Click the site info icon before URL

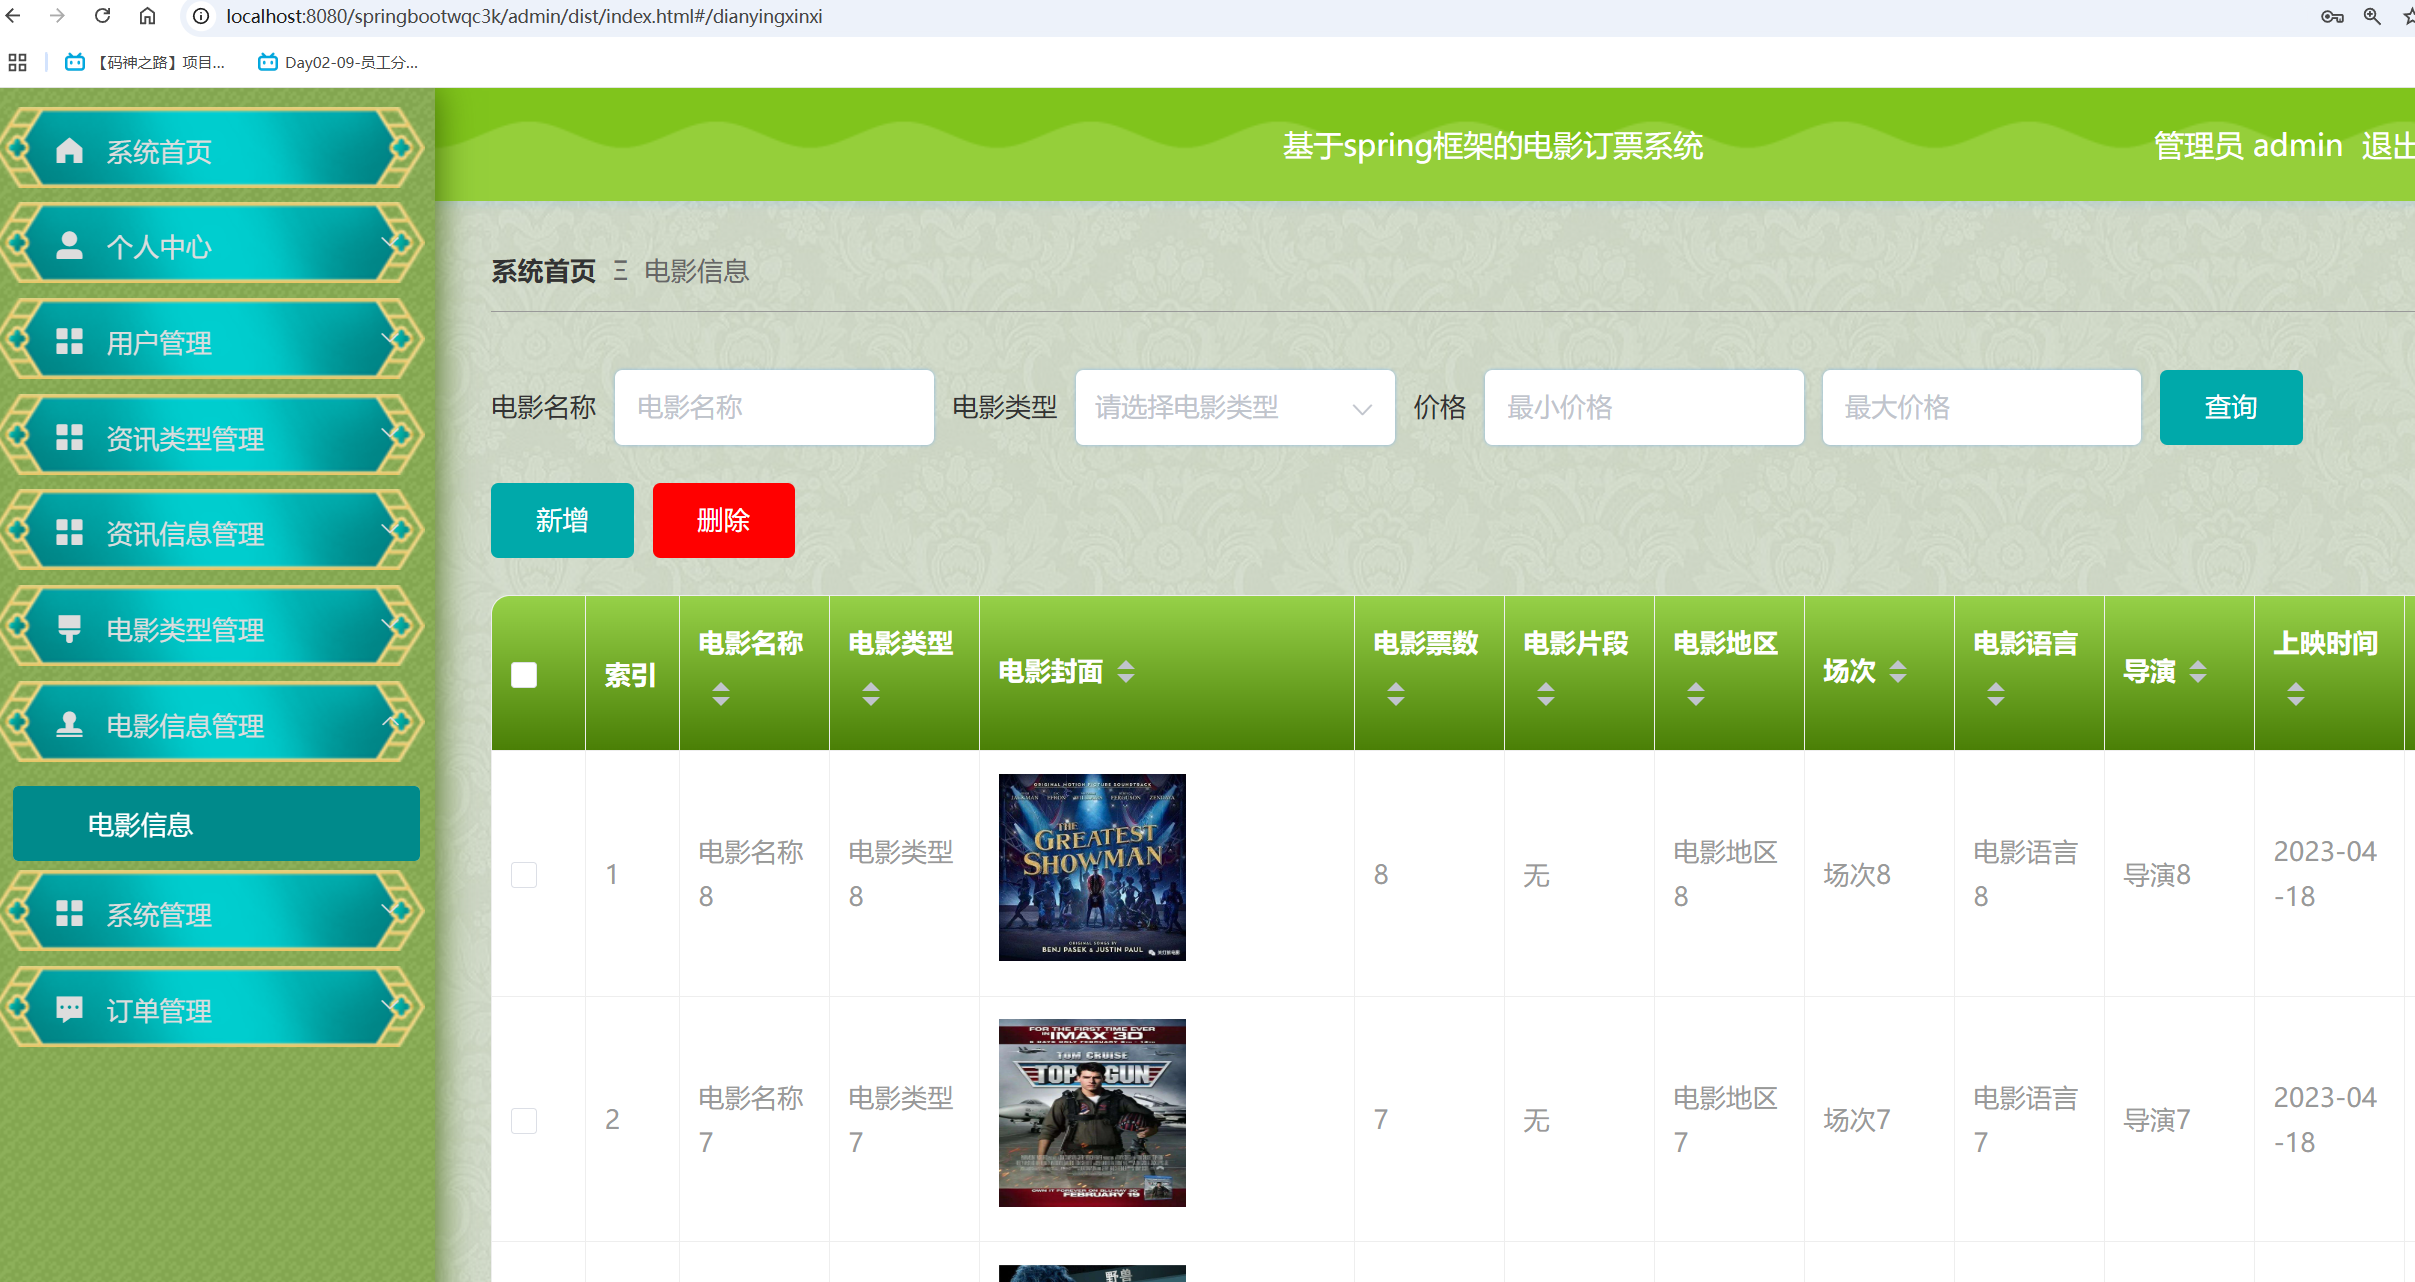(x=201, y=16)
